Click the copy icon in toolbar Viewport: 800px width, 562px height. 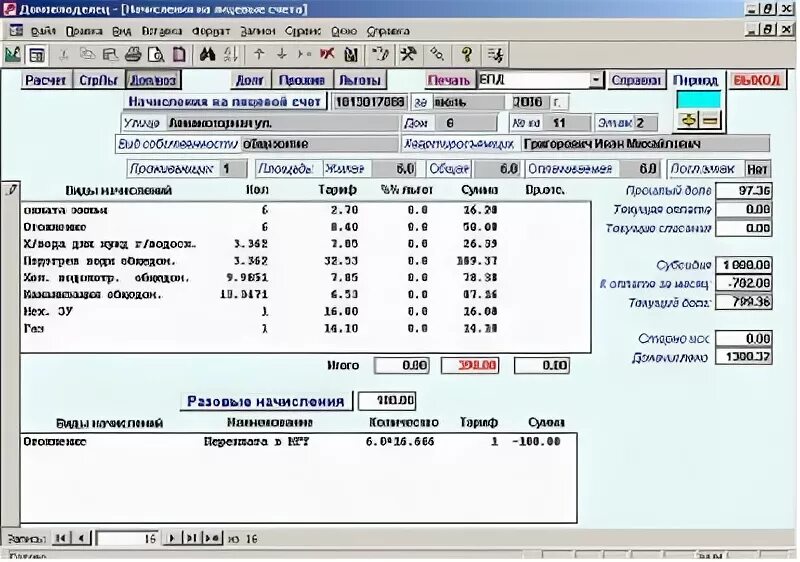point(87,55)
